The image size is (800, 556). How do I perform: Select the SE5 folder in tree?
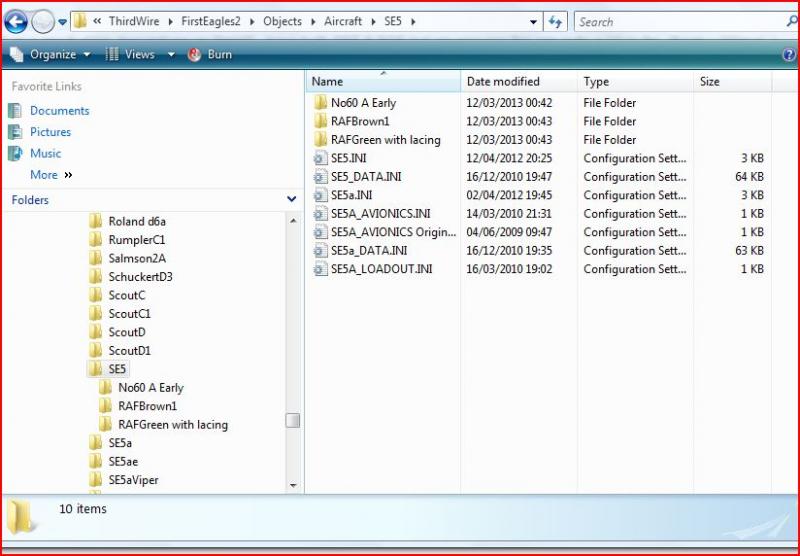click(x=107, y=369)
